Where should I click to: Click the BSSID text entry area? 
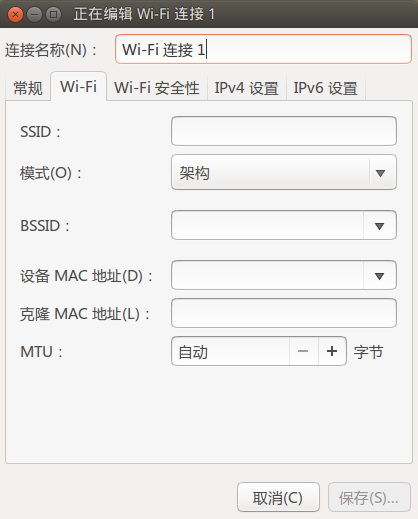click(x=267, y=225)
